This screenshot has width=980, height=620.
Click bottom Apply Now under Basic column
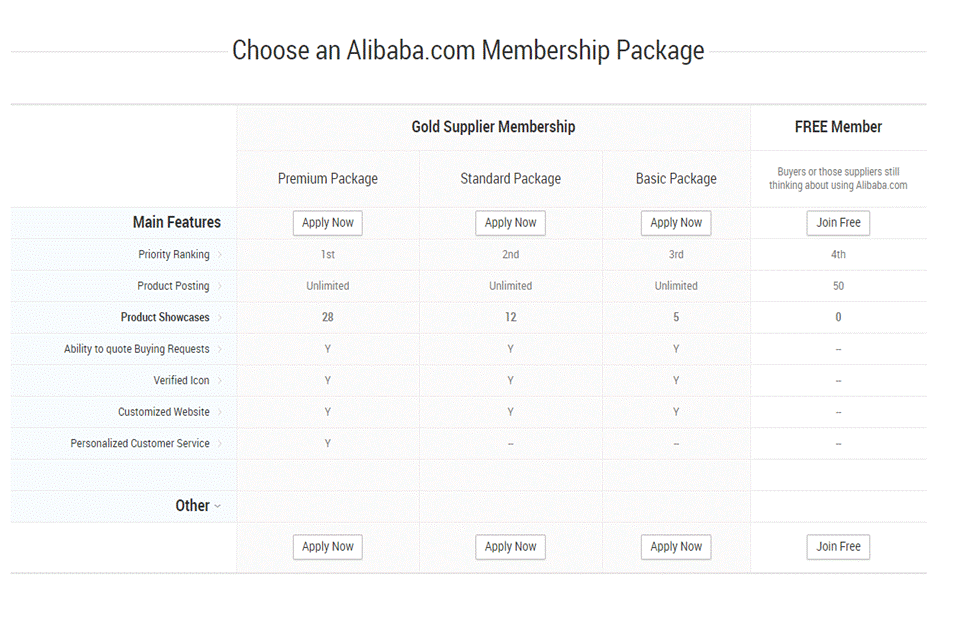pos(676,547)
